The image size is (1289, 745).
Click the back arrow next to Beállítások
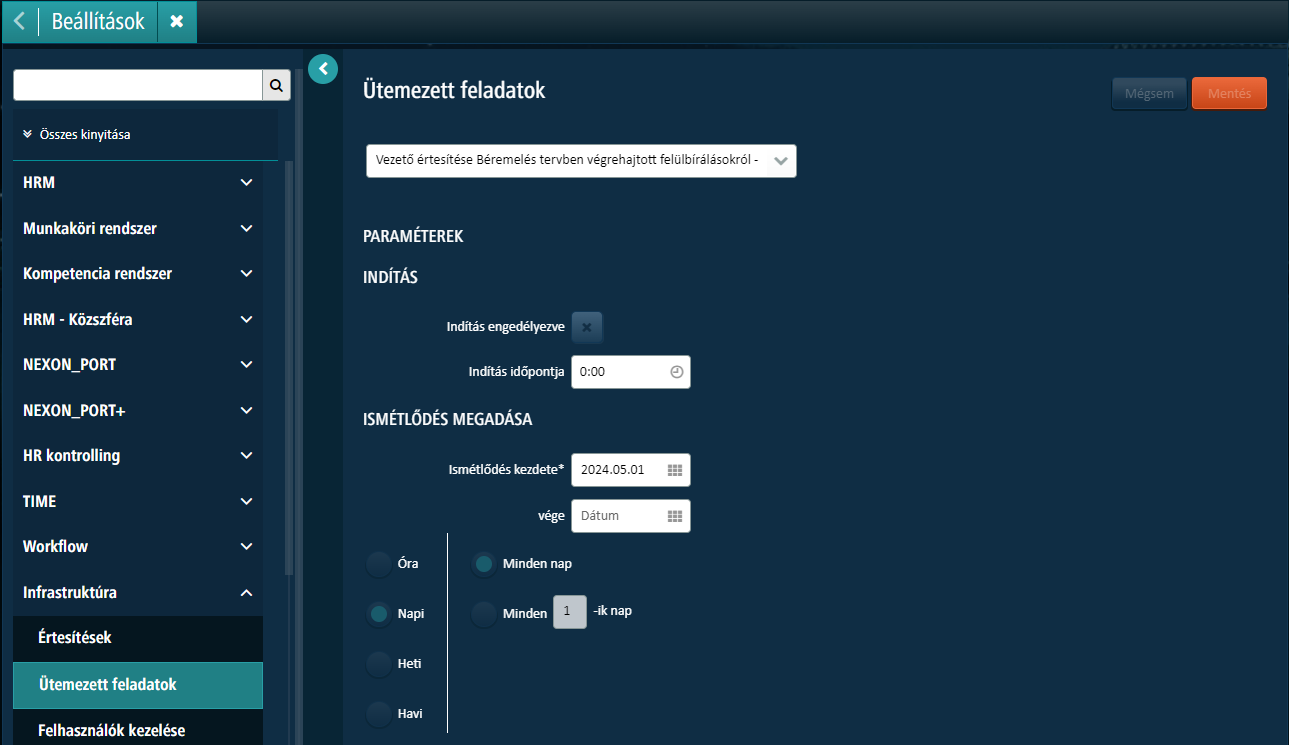(19, 21)
